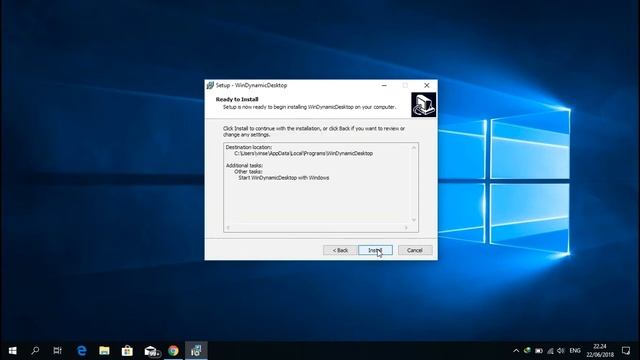This screenshot has width=640, height=360.
Task: Cancel the WinDynamicDesktop setup
Action: pyautogui.click(x=415, y=250)
